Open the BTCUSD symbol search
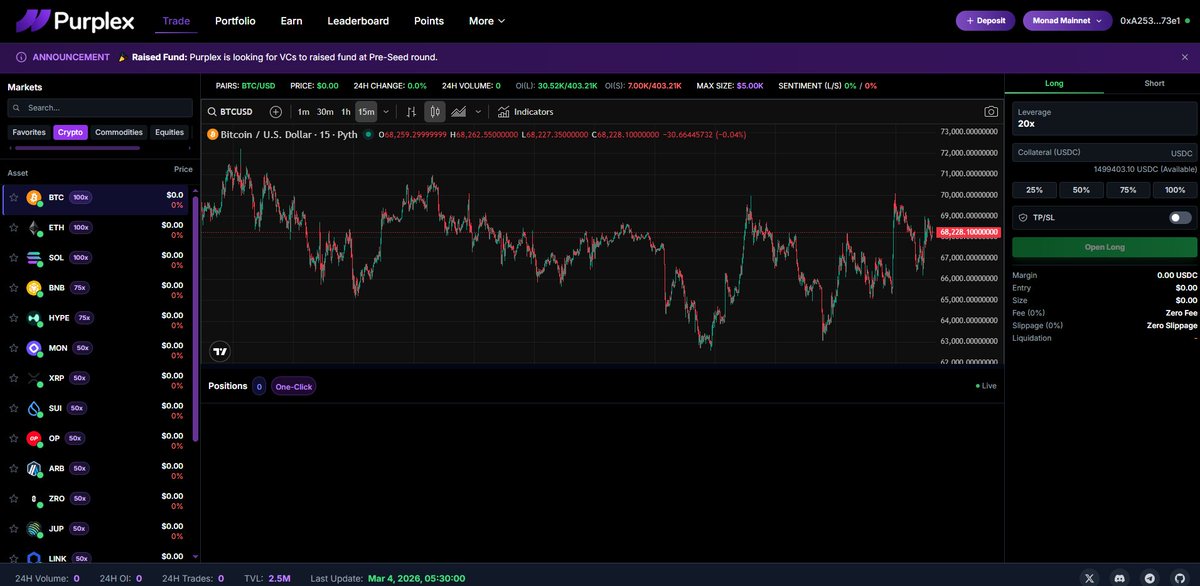Image resolution: width=1200 pixels, height=586 pixels. click(x=231, y=112)
